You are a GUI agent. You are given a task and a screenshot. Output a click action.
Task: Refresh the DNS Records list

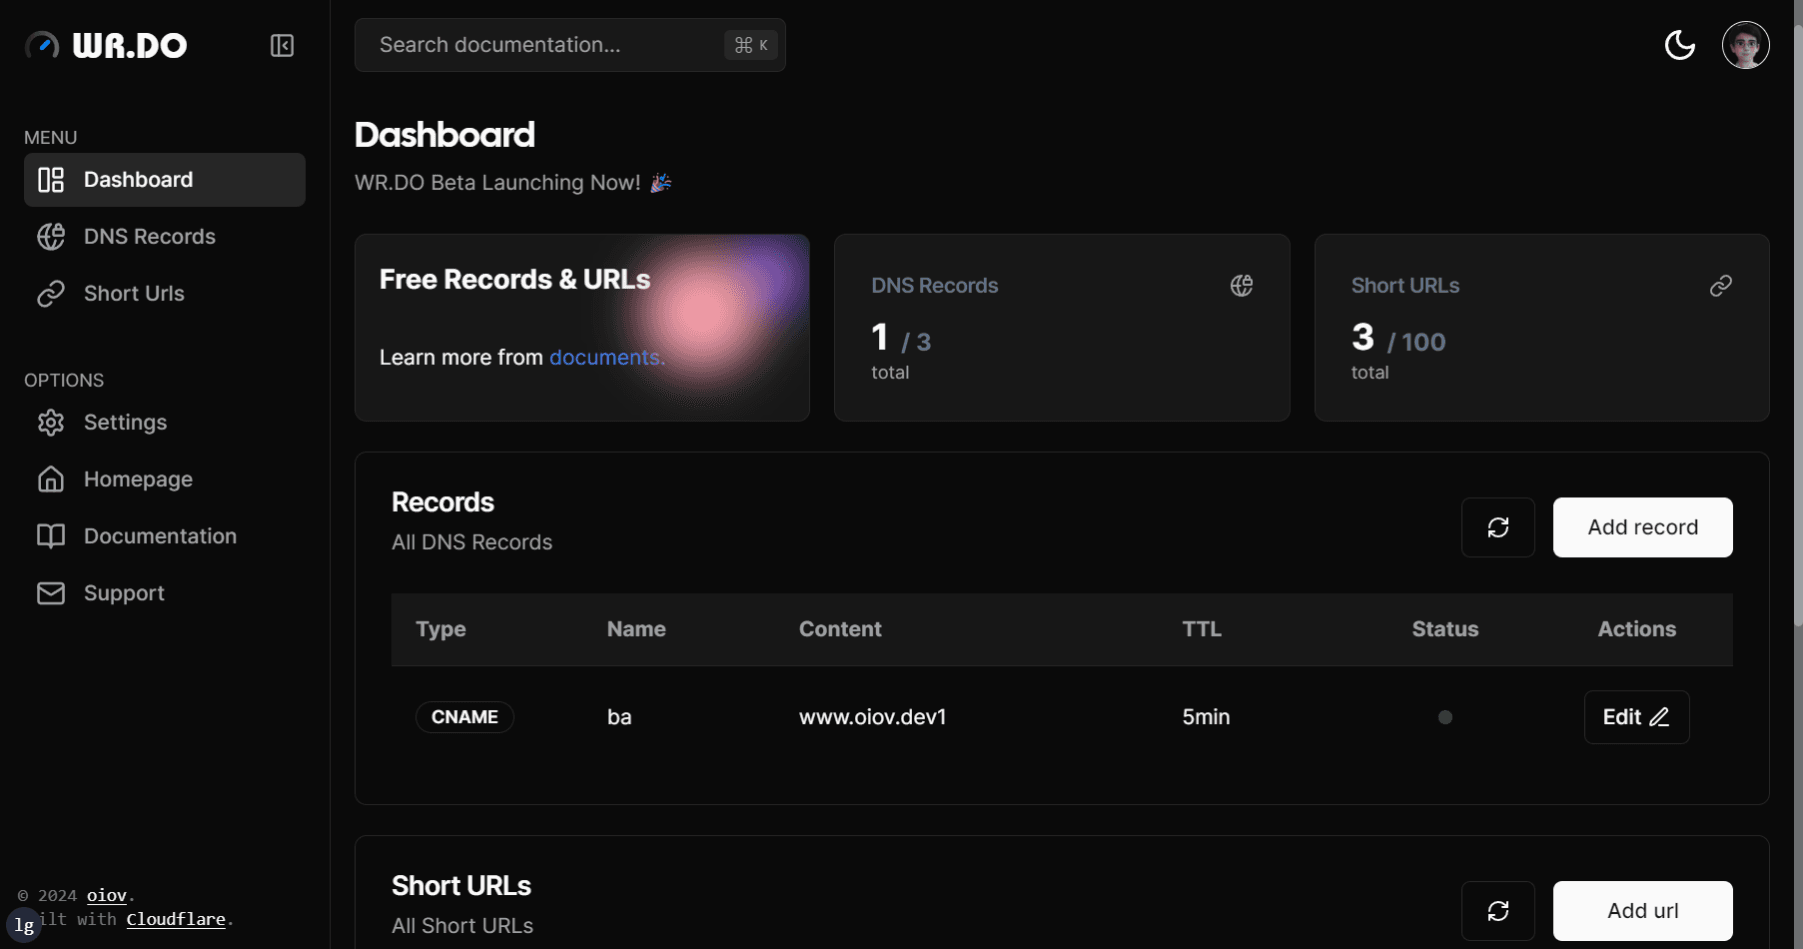pos(1497,527)
